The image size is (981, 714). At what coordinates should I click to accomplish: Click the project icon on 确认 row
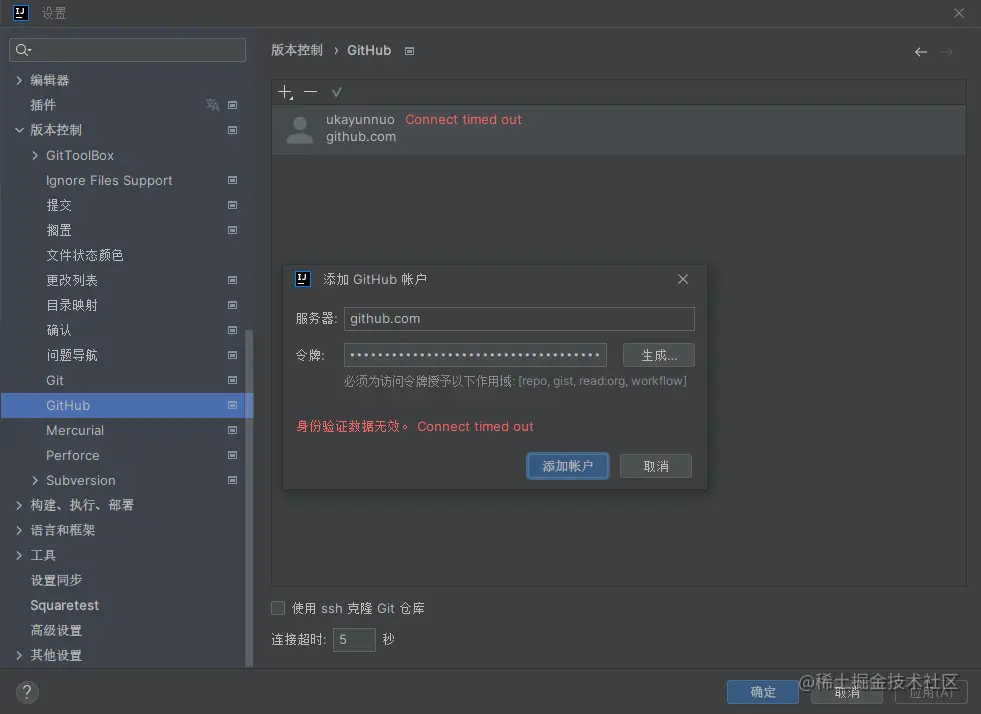pos(232,330)
